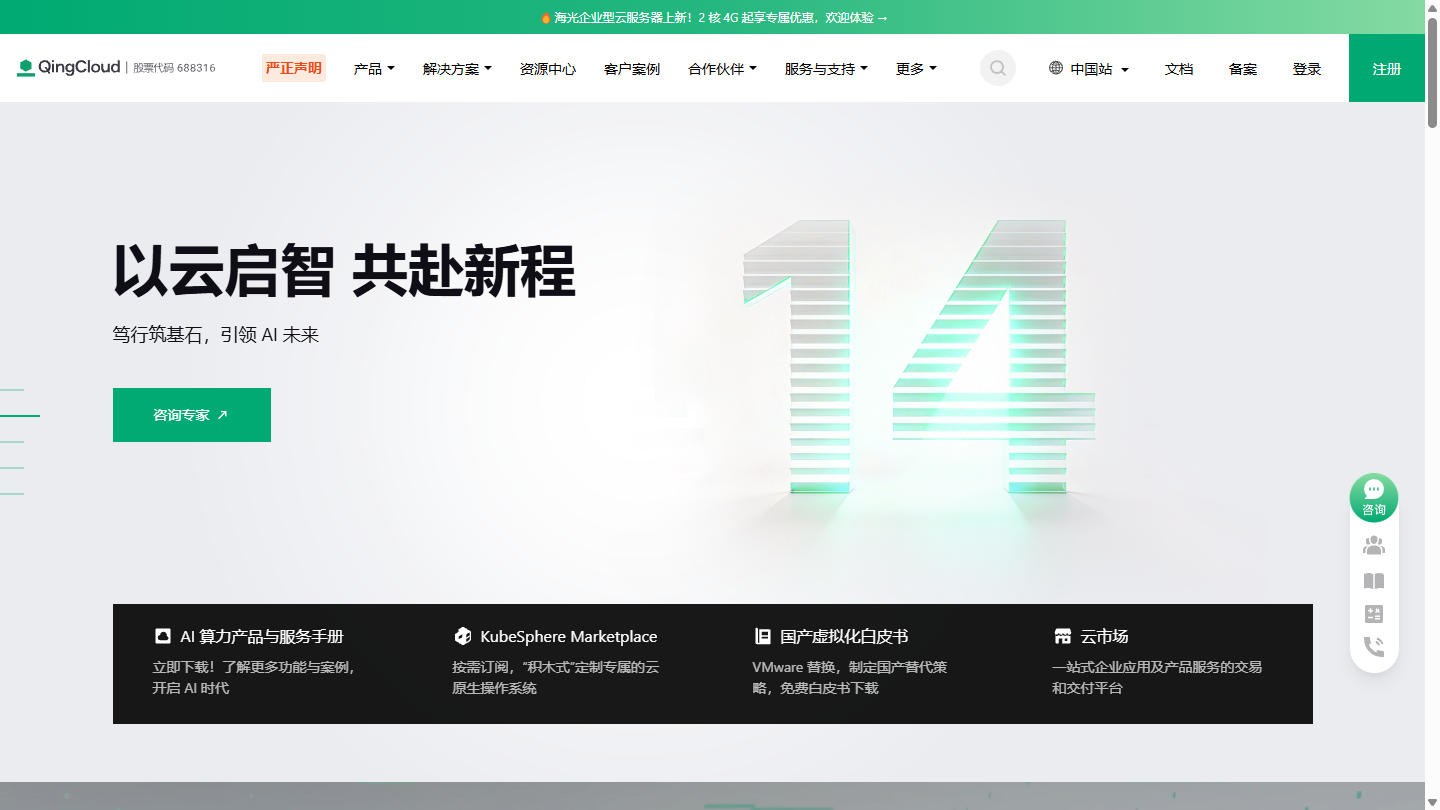Open 文档 in the top navigation

[1179, 69]
